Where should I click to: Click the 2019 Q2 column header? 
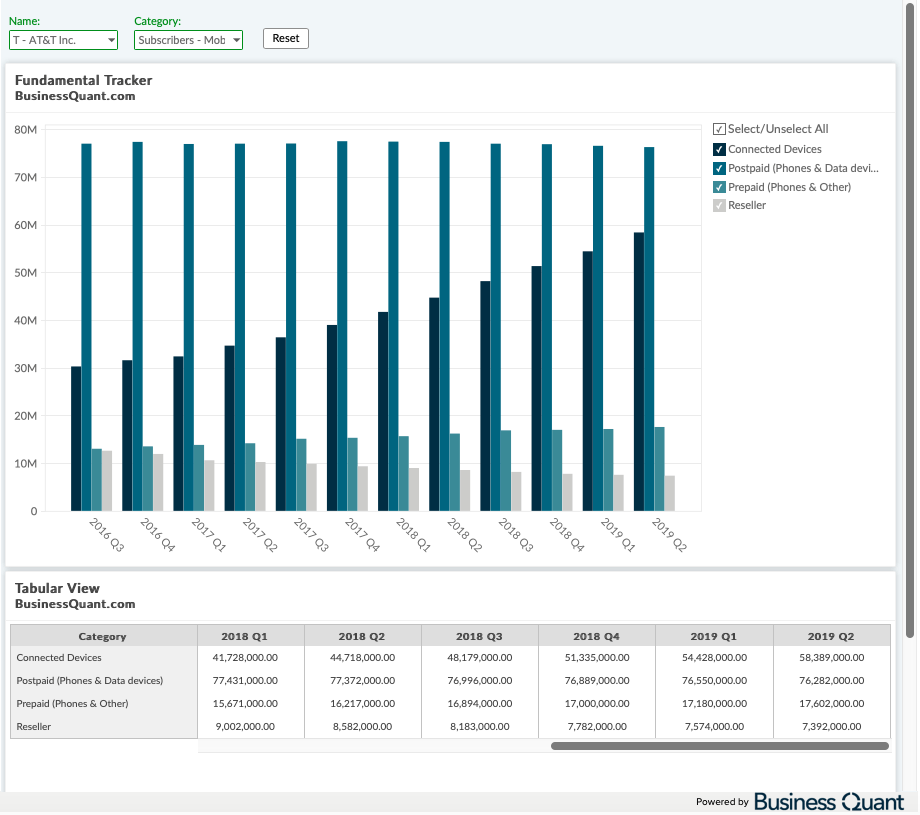(831, 636)
